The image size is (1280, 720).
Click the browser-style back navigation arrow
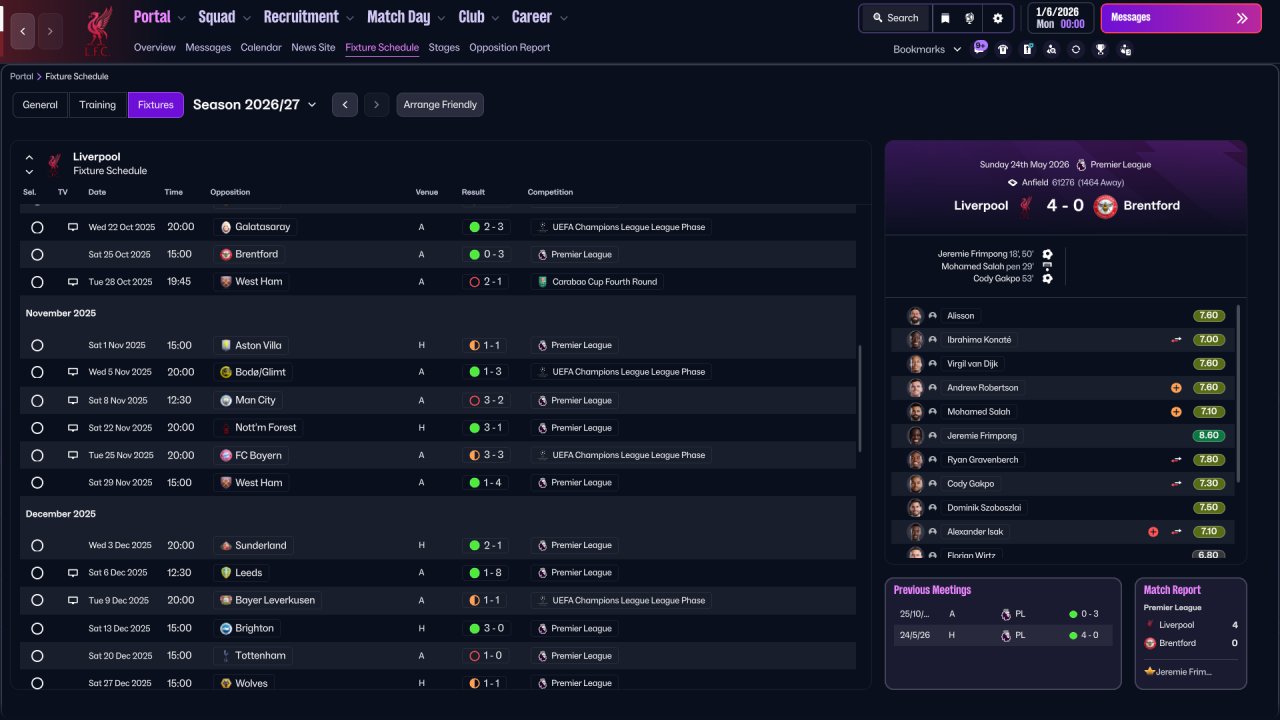[22, 32]
